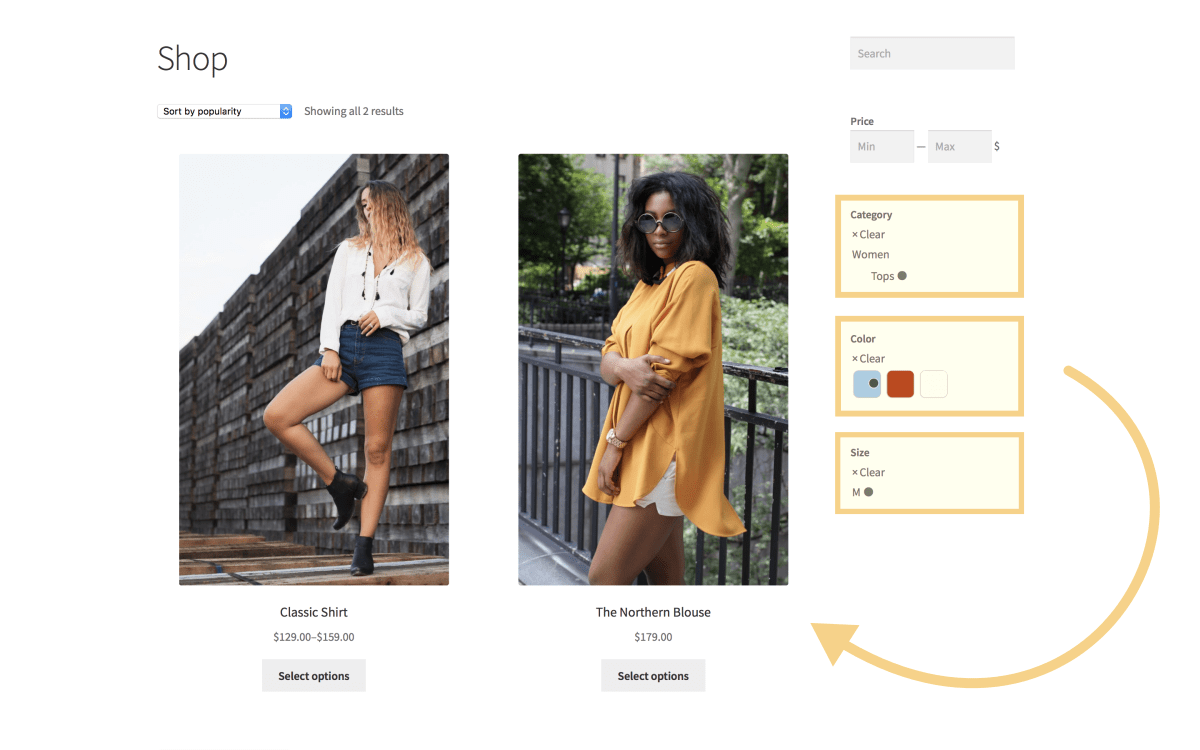Deselect the light blue color swatch

click(x=866, y=384)
